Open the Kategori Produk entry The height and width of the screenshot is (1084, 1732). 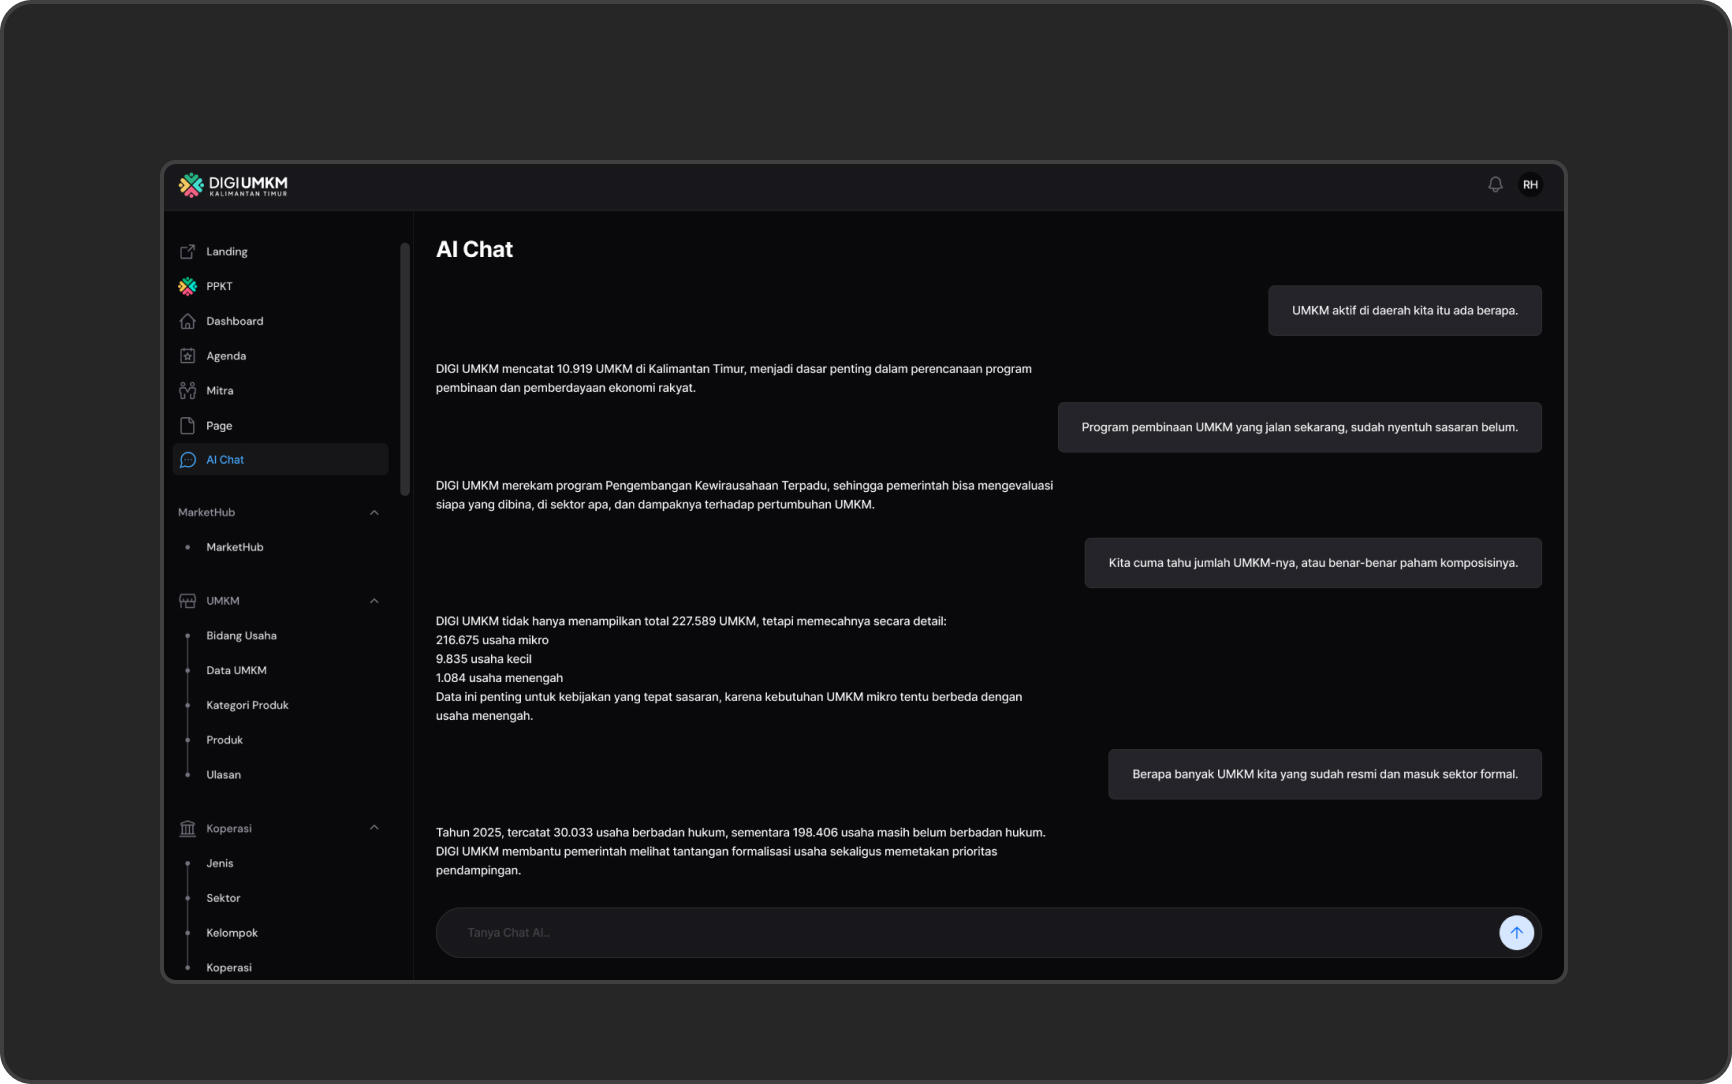(x=247, y=705)
